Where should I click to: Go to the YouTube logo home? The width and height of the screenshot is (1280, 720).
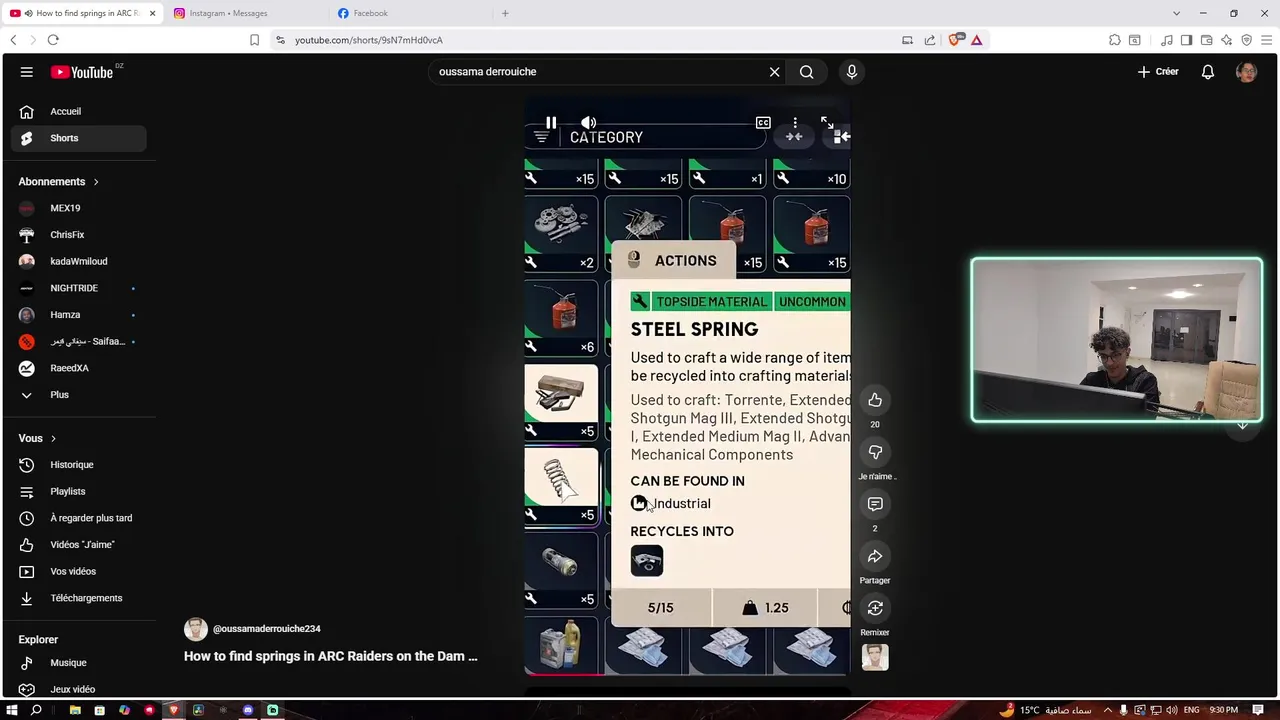coord(82,72)
